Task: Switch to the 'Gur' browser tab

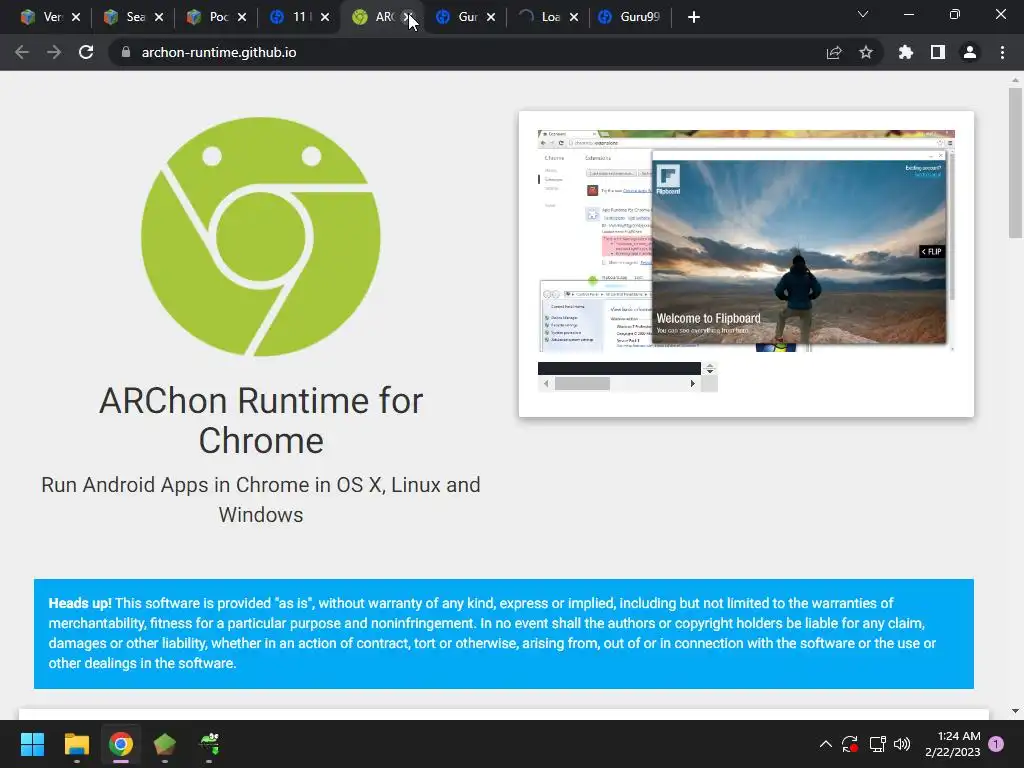Action: [457, 17]
